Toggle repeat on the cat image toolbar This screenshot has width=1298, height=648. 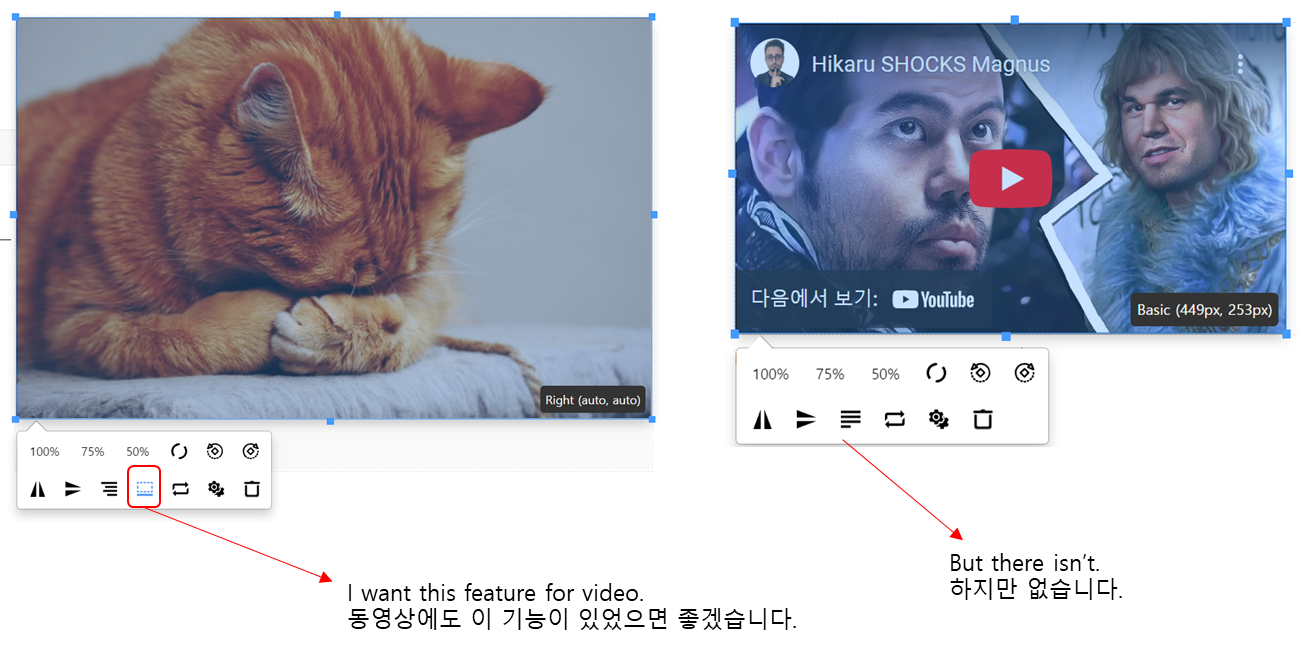point(180,489)
